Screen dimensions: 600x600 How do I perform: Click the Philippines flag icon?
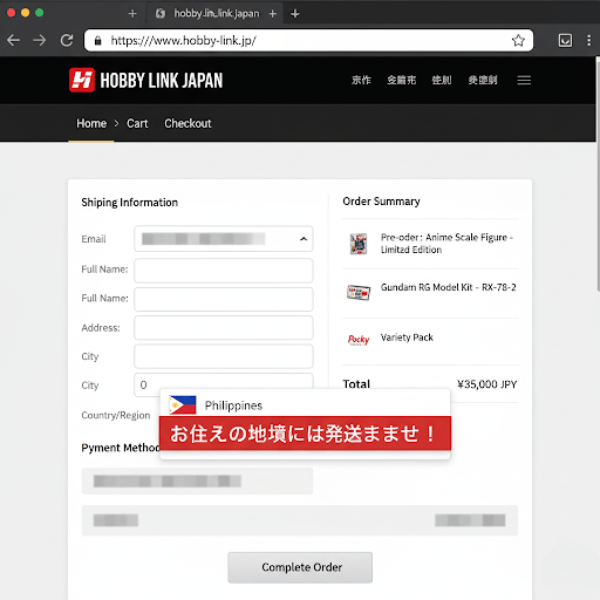pos(183,405)
